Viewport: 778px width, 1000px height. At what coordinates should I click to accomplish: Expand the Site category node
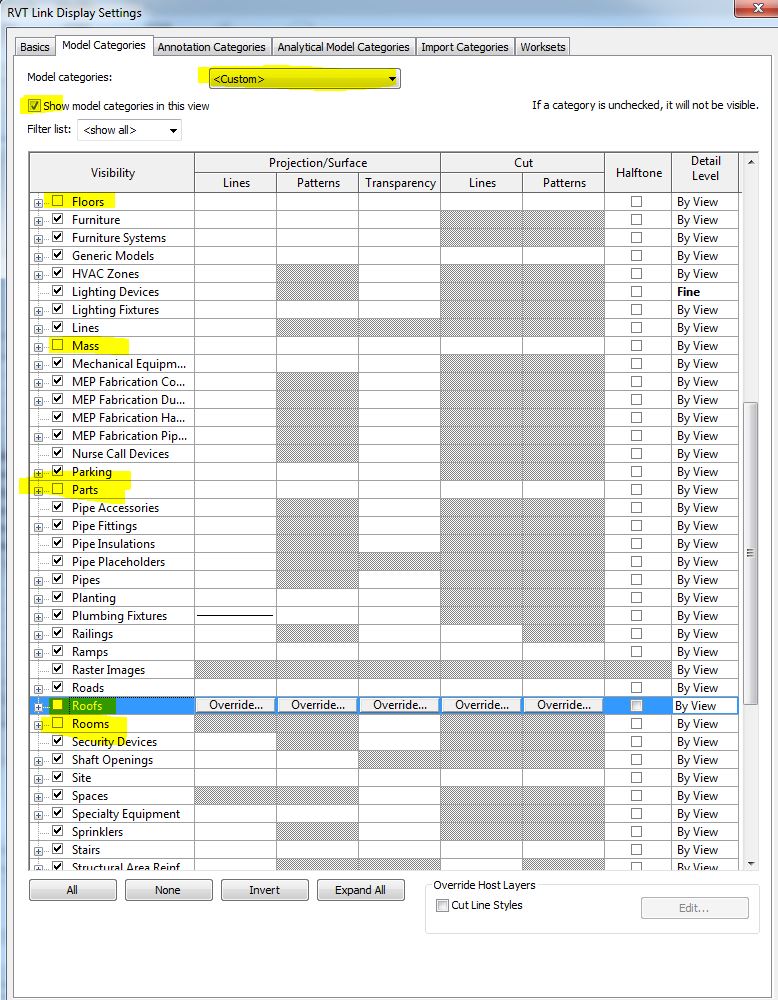38,779
